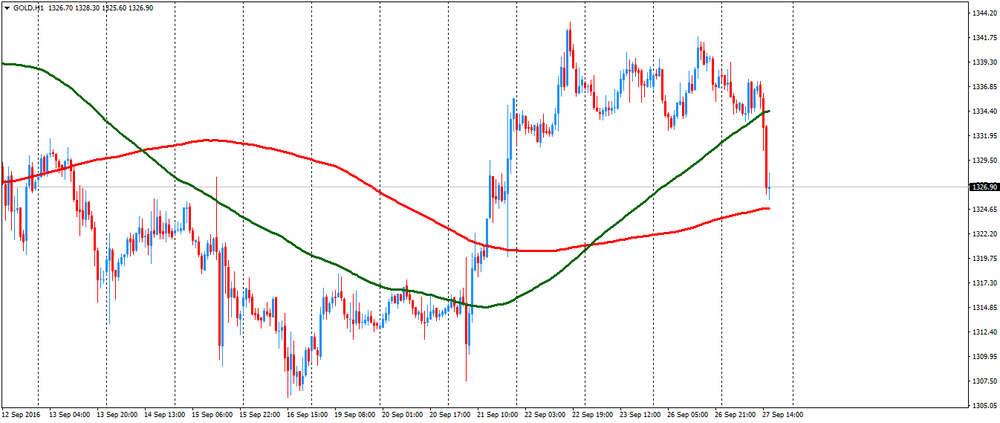Click the 22 Sep 03:00 time label

tap(544, 414)
